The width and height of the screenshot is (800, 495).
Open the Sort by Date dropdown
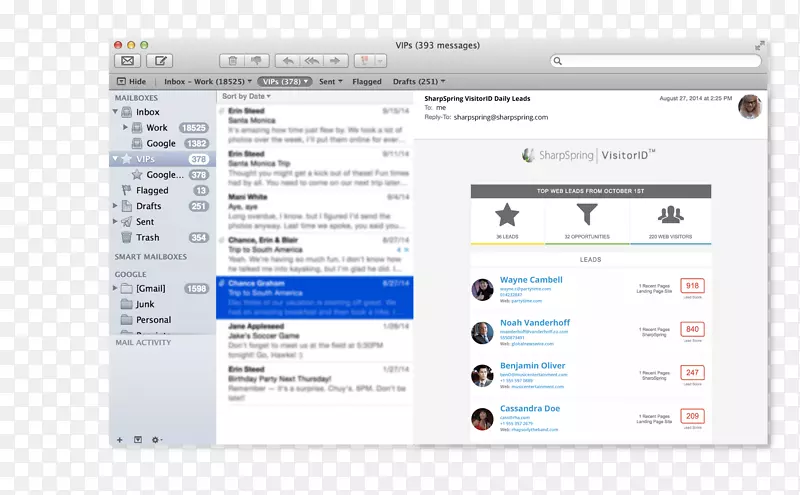coord(246,97)
